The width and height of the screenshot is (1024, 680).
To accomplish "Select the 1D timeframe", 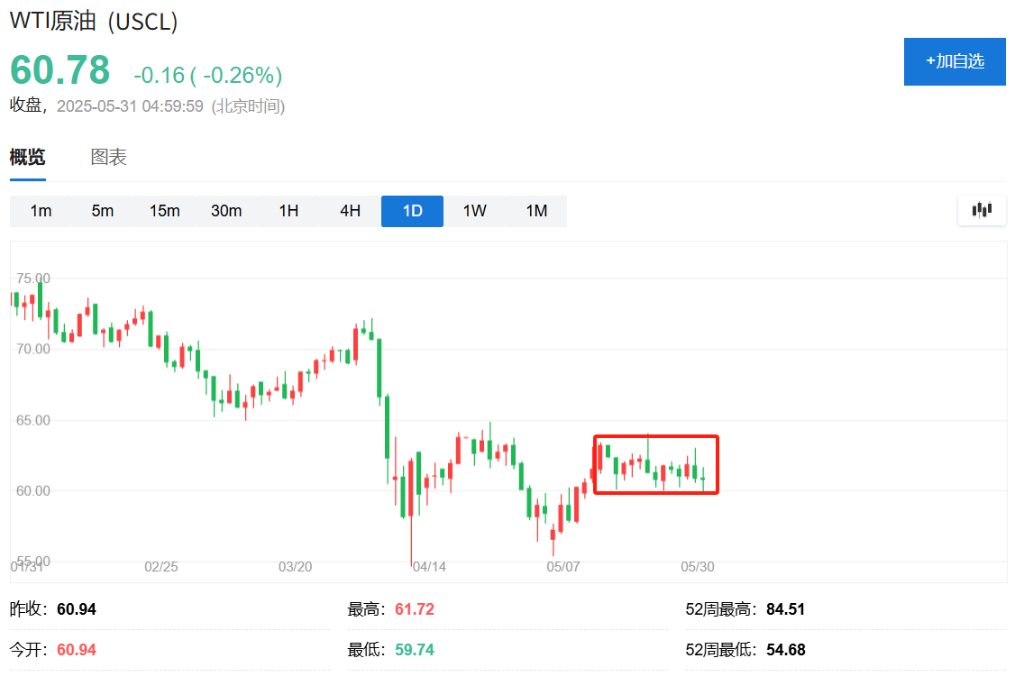I will click(412, 210).
